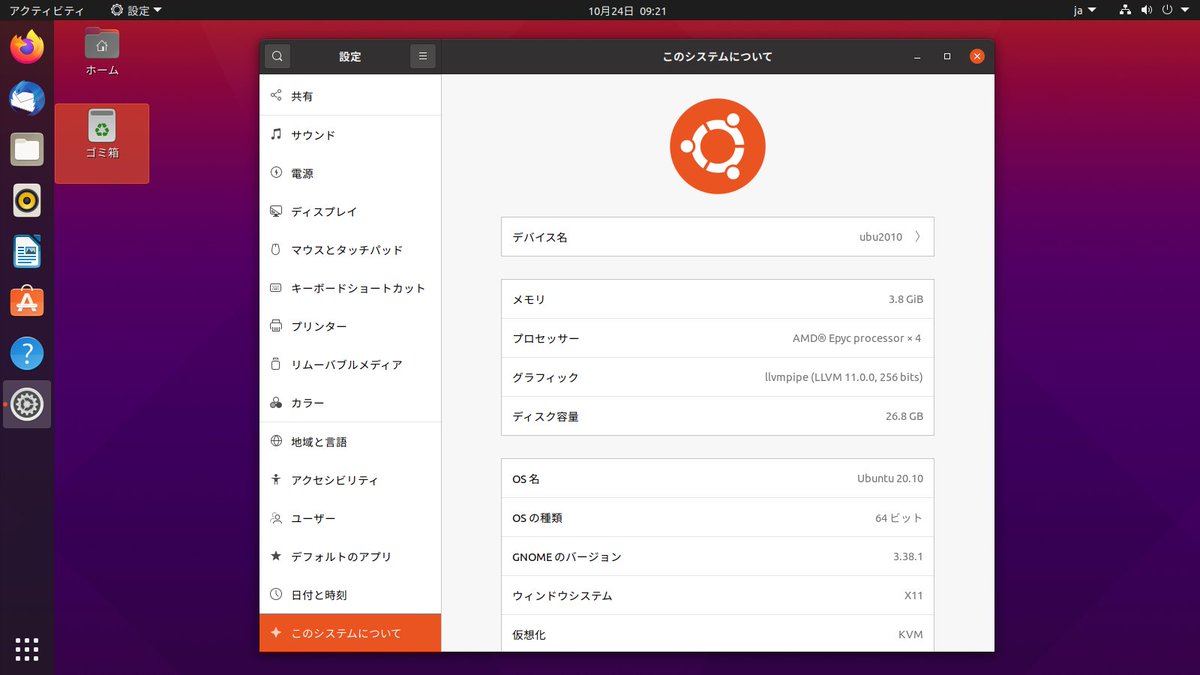1200x675 pixels.
Task: Click the 地域と言語 globe icon
Action: coord(276,441)
